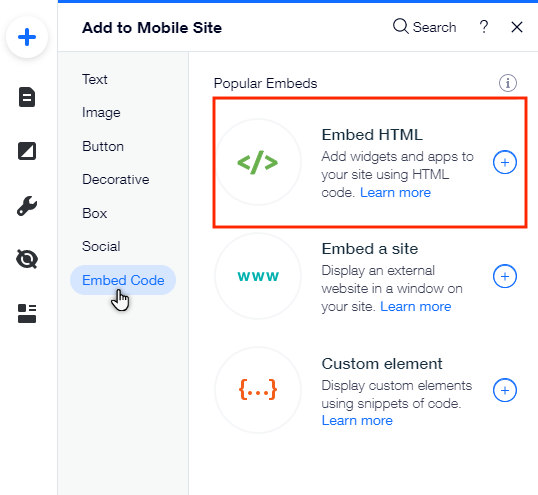Click the Embed HTML title

click(372, 135)
